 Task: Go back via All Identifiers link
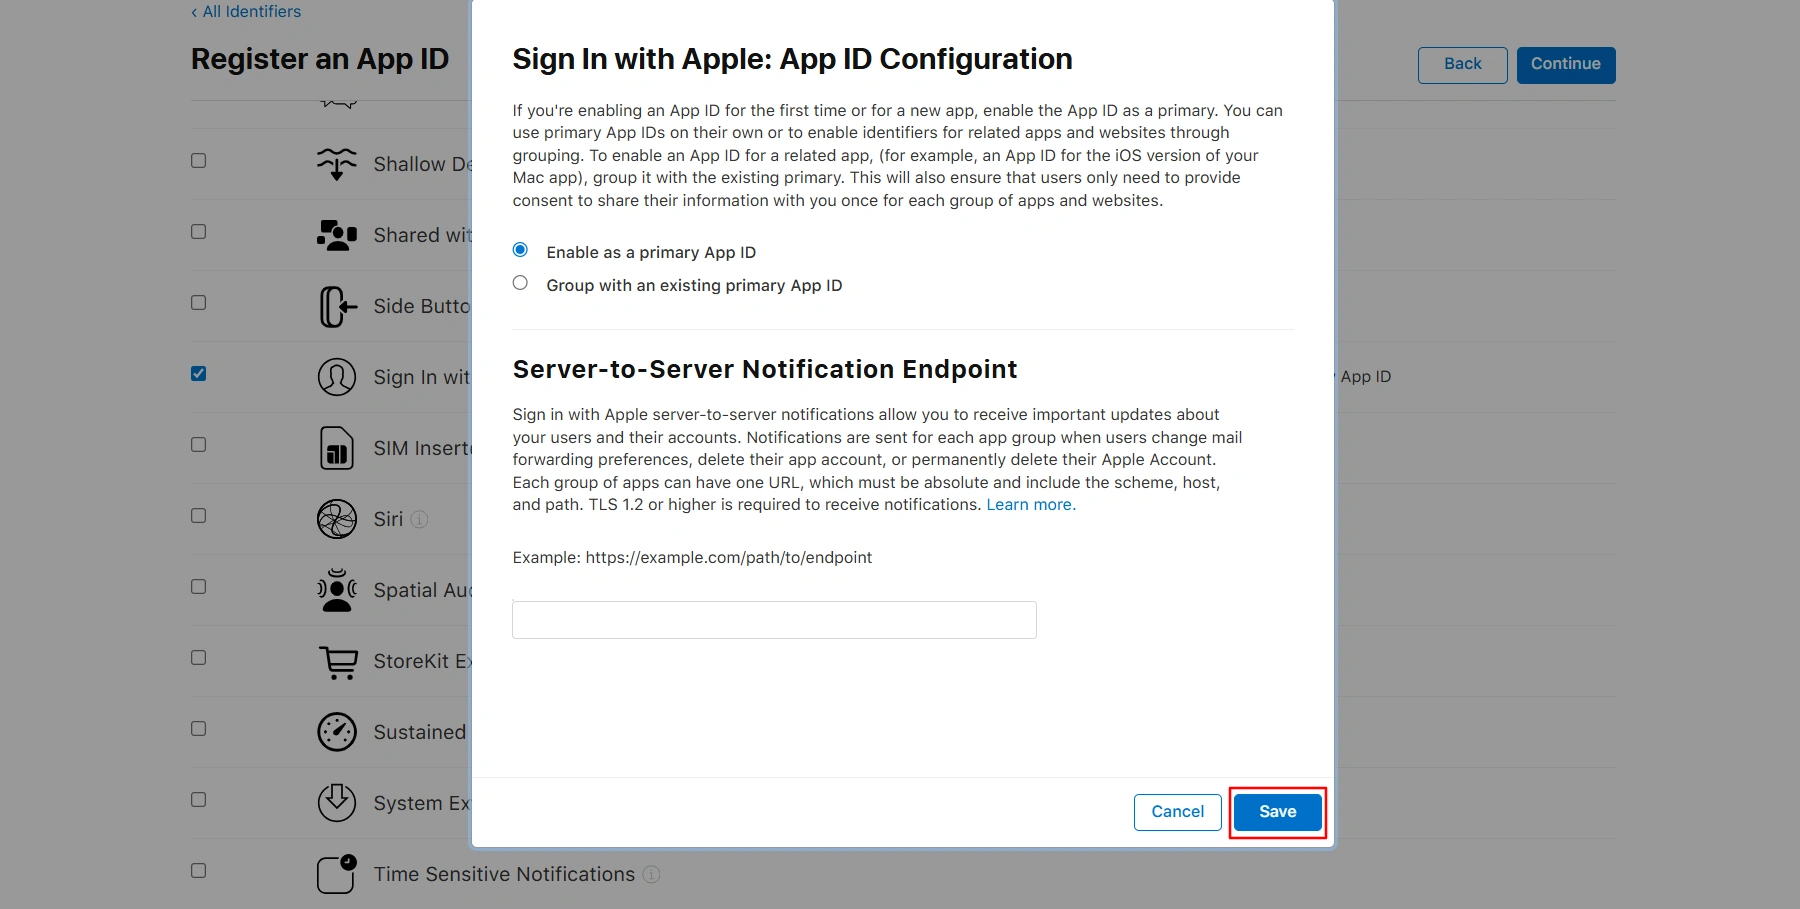coord(246,11)
